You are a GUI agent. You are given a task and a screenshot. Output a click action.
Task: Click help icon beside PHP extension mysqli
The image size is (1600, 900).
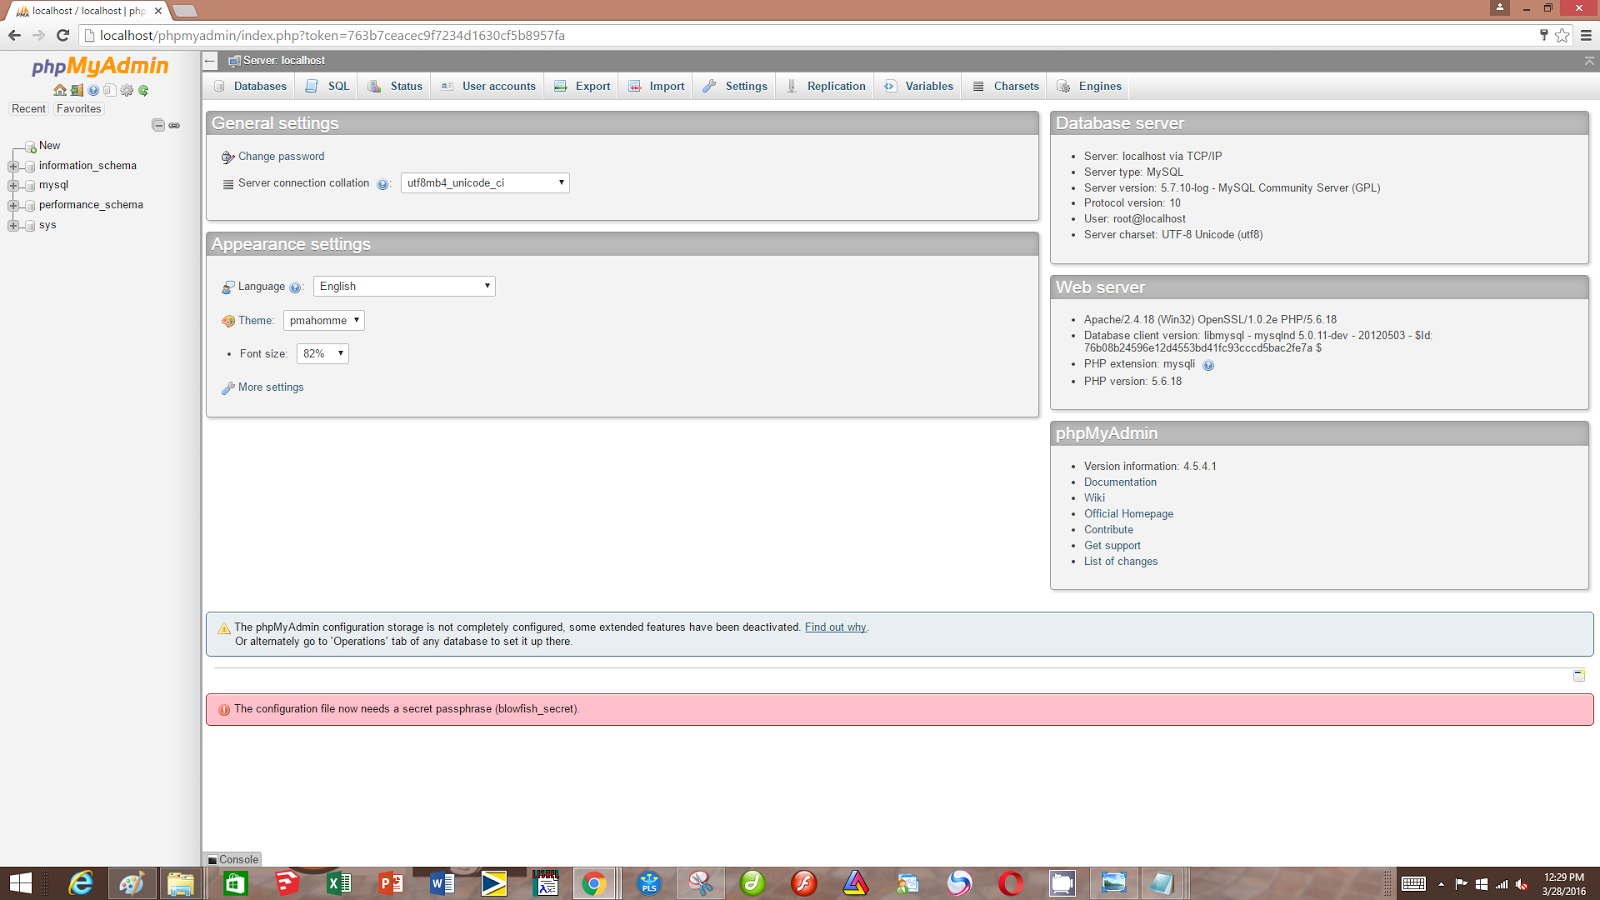[x=1208, y=365]
